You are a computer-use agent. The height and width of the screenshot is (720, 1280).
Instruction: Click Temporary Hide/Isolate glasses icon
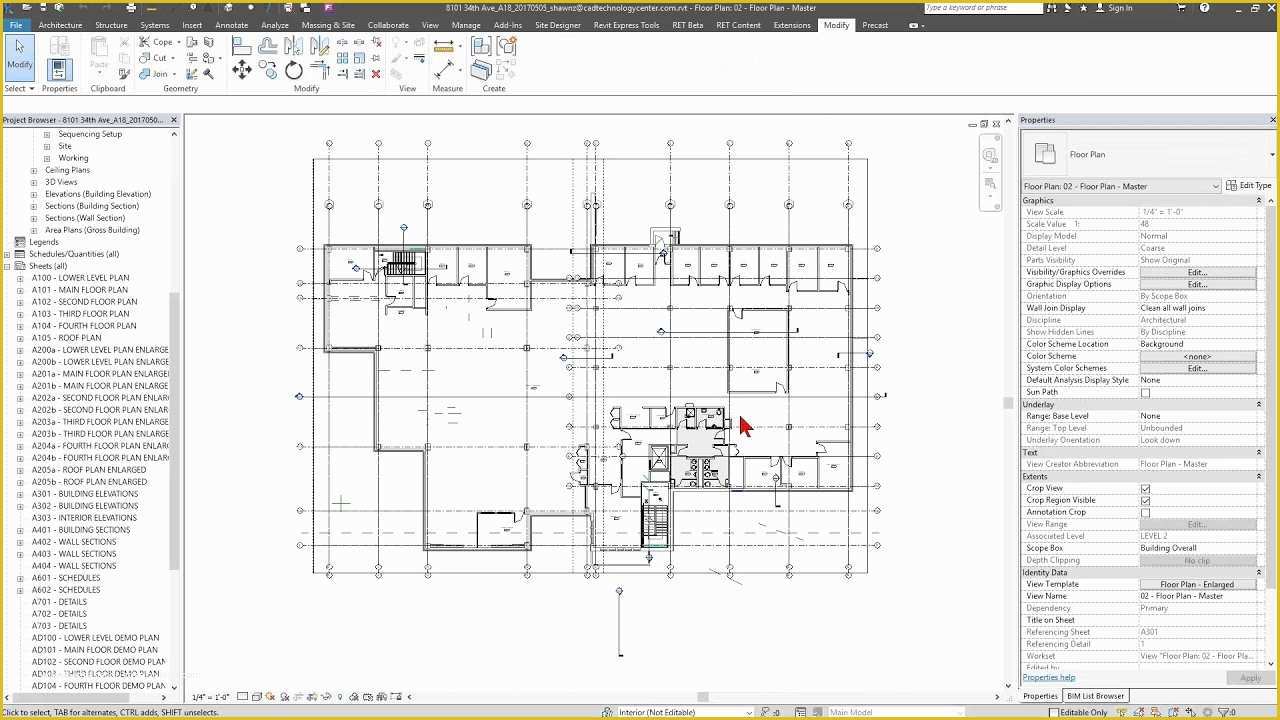point(325,697)
